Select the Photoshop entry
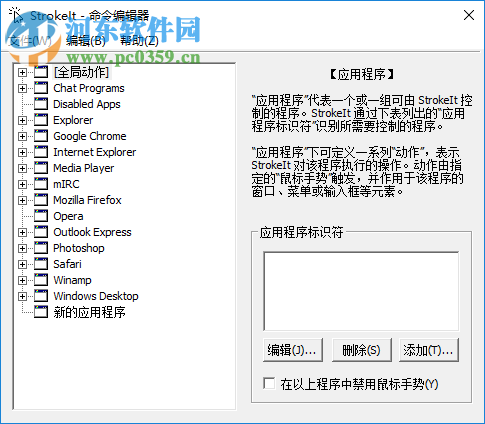Viewport: 485px width, 424px height. (x=79, y=248)
